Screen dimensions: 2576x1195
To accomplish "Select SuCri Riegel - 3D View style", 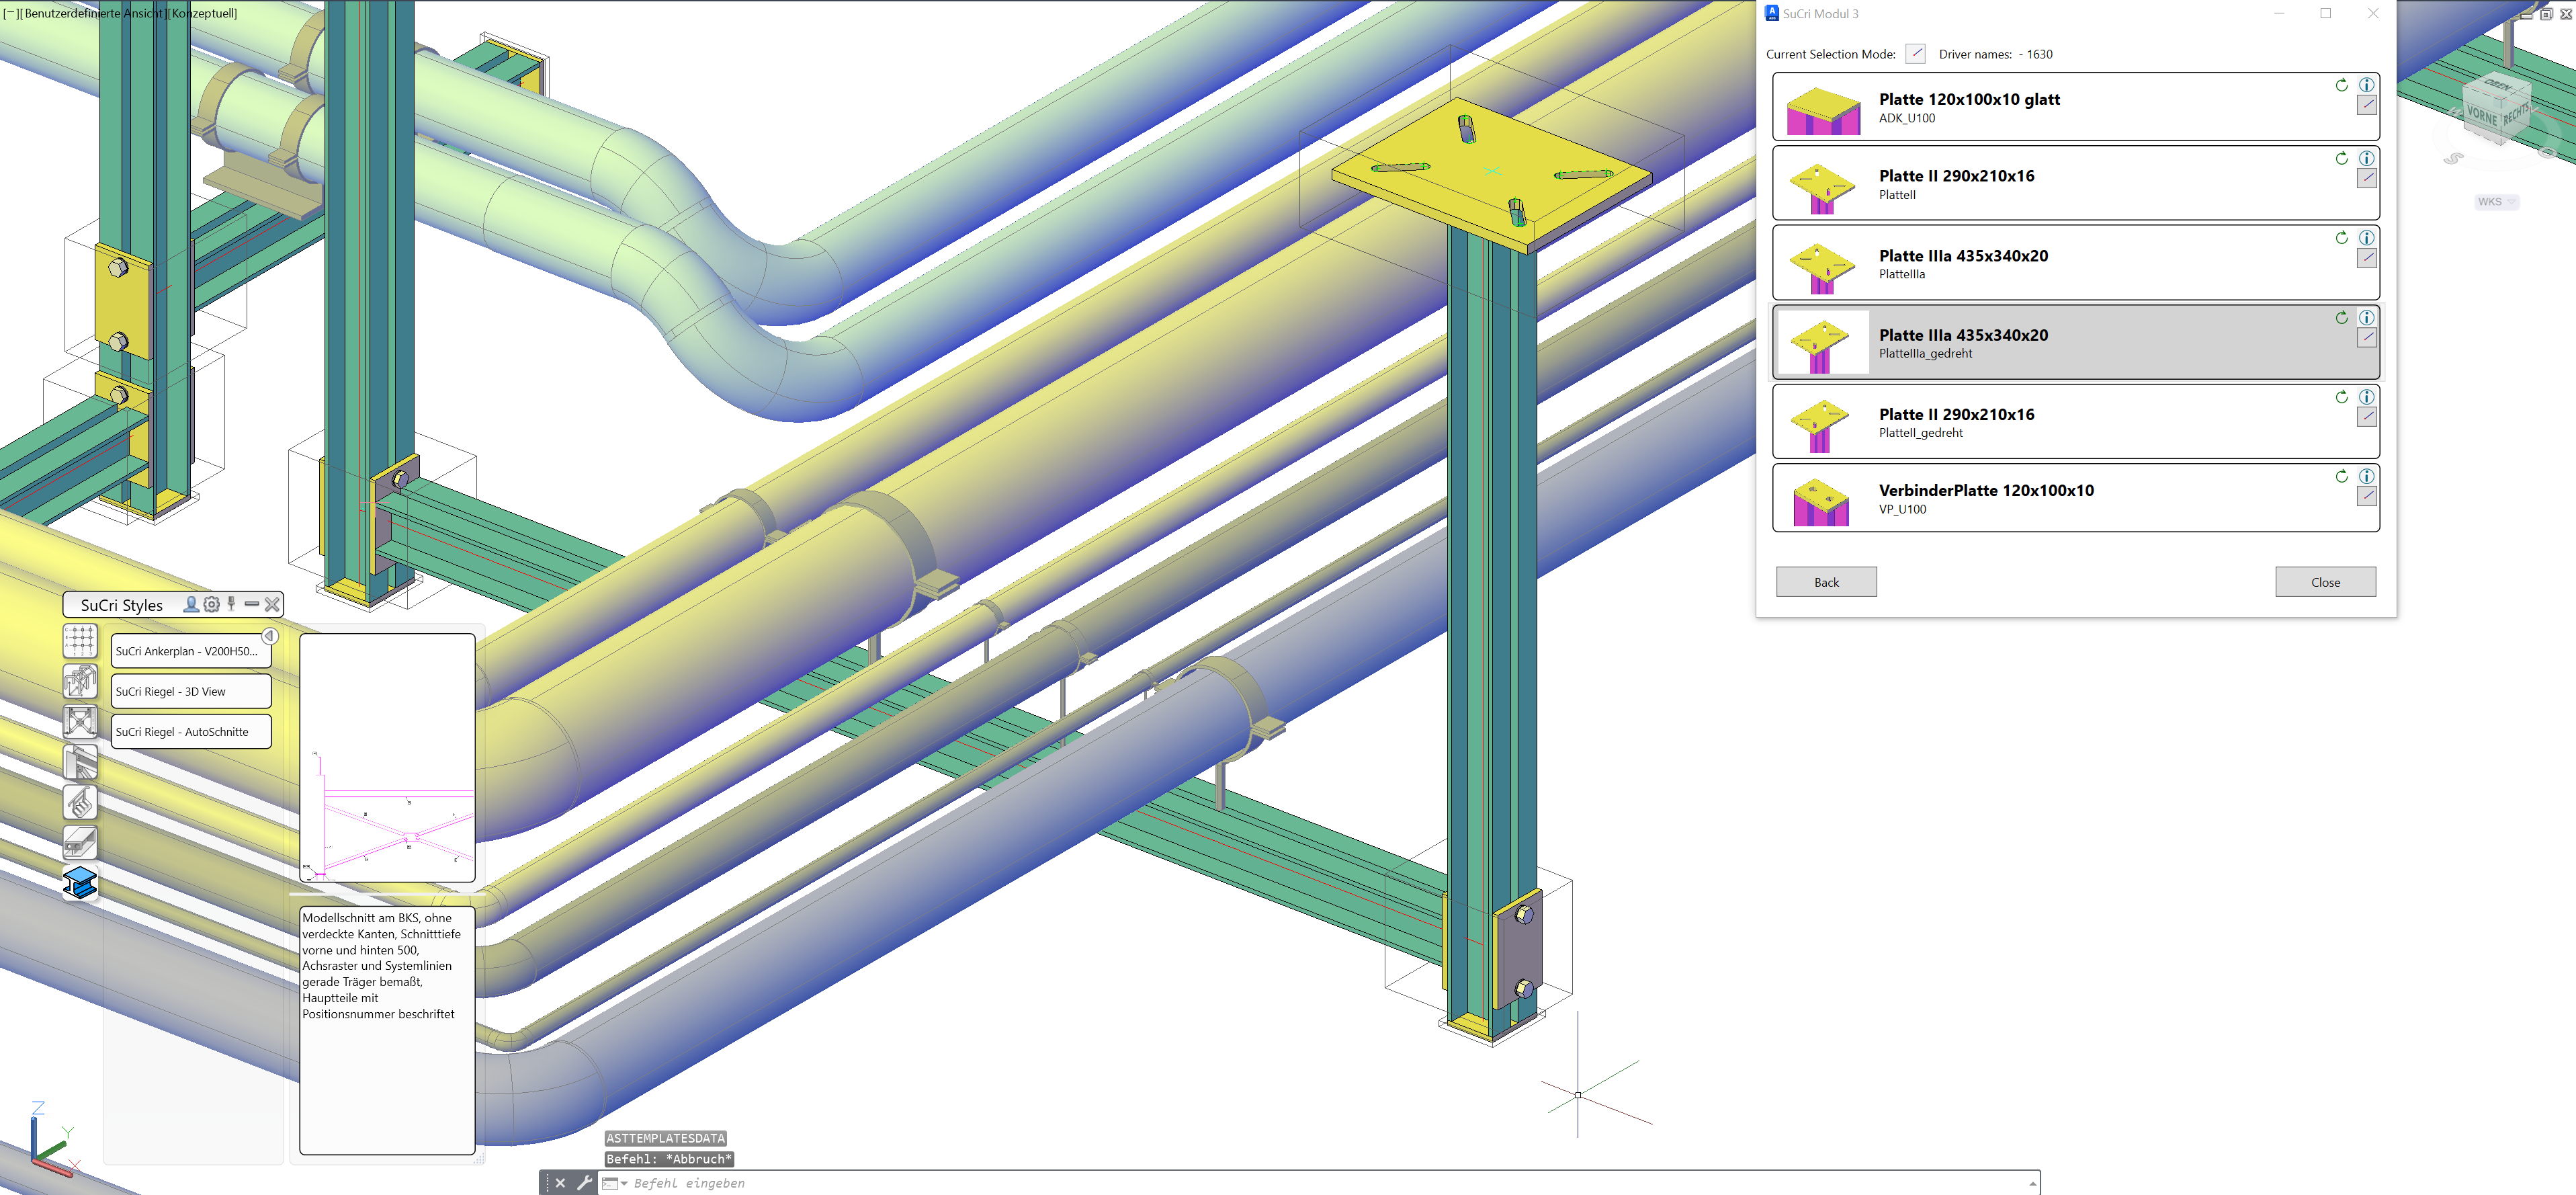I will click(190, 691).
